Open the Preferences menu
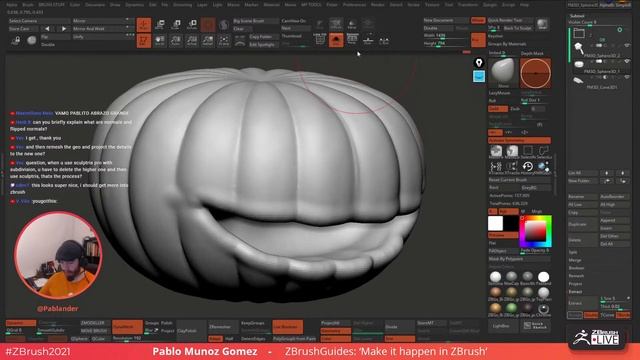This screenshot has height=360, width=640. click(354, 5)
